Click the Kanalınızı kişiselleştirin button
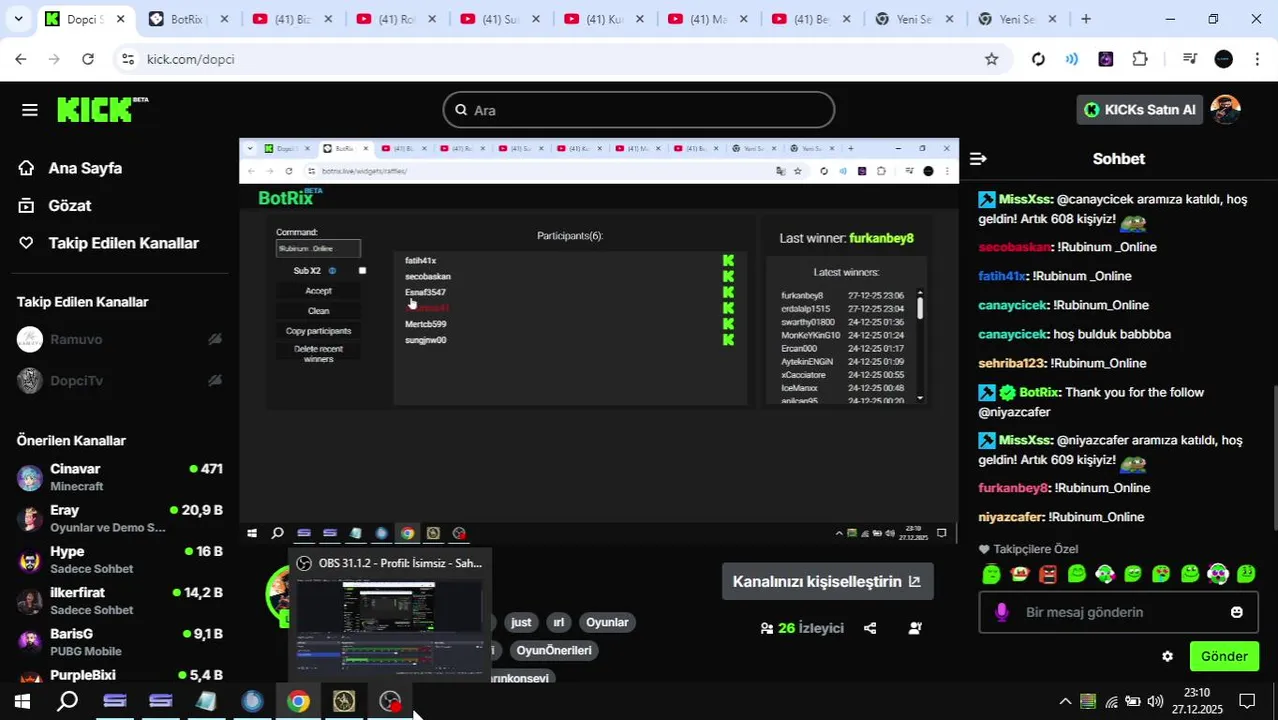Screen dimensions: 1278x720 [827, 581]
